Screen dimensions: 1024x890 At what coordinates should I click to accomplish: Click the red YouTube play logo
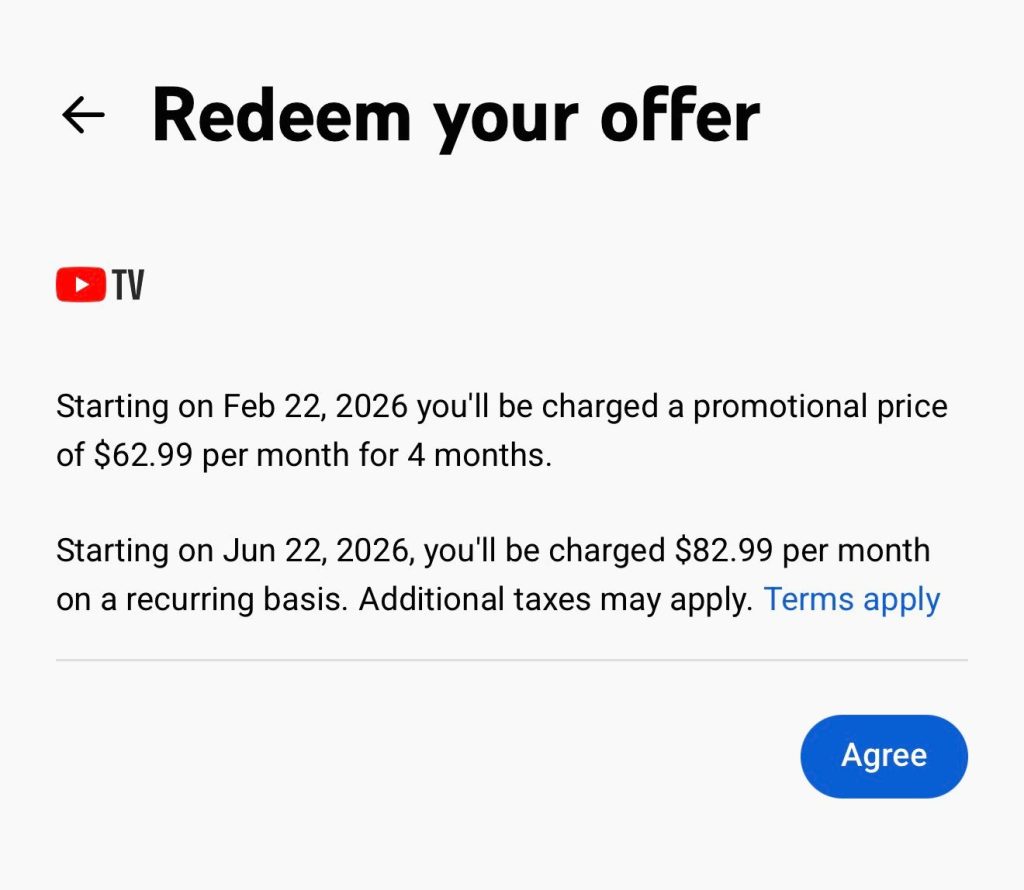(x=81, y=286)
